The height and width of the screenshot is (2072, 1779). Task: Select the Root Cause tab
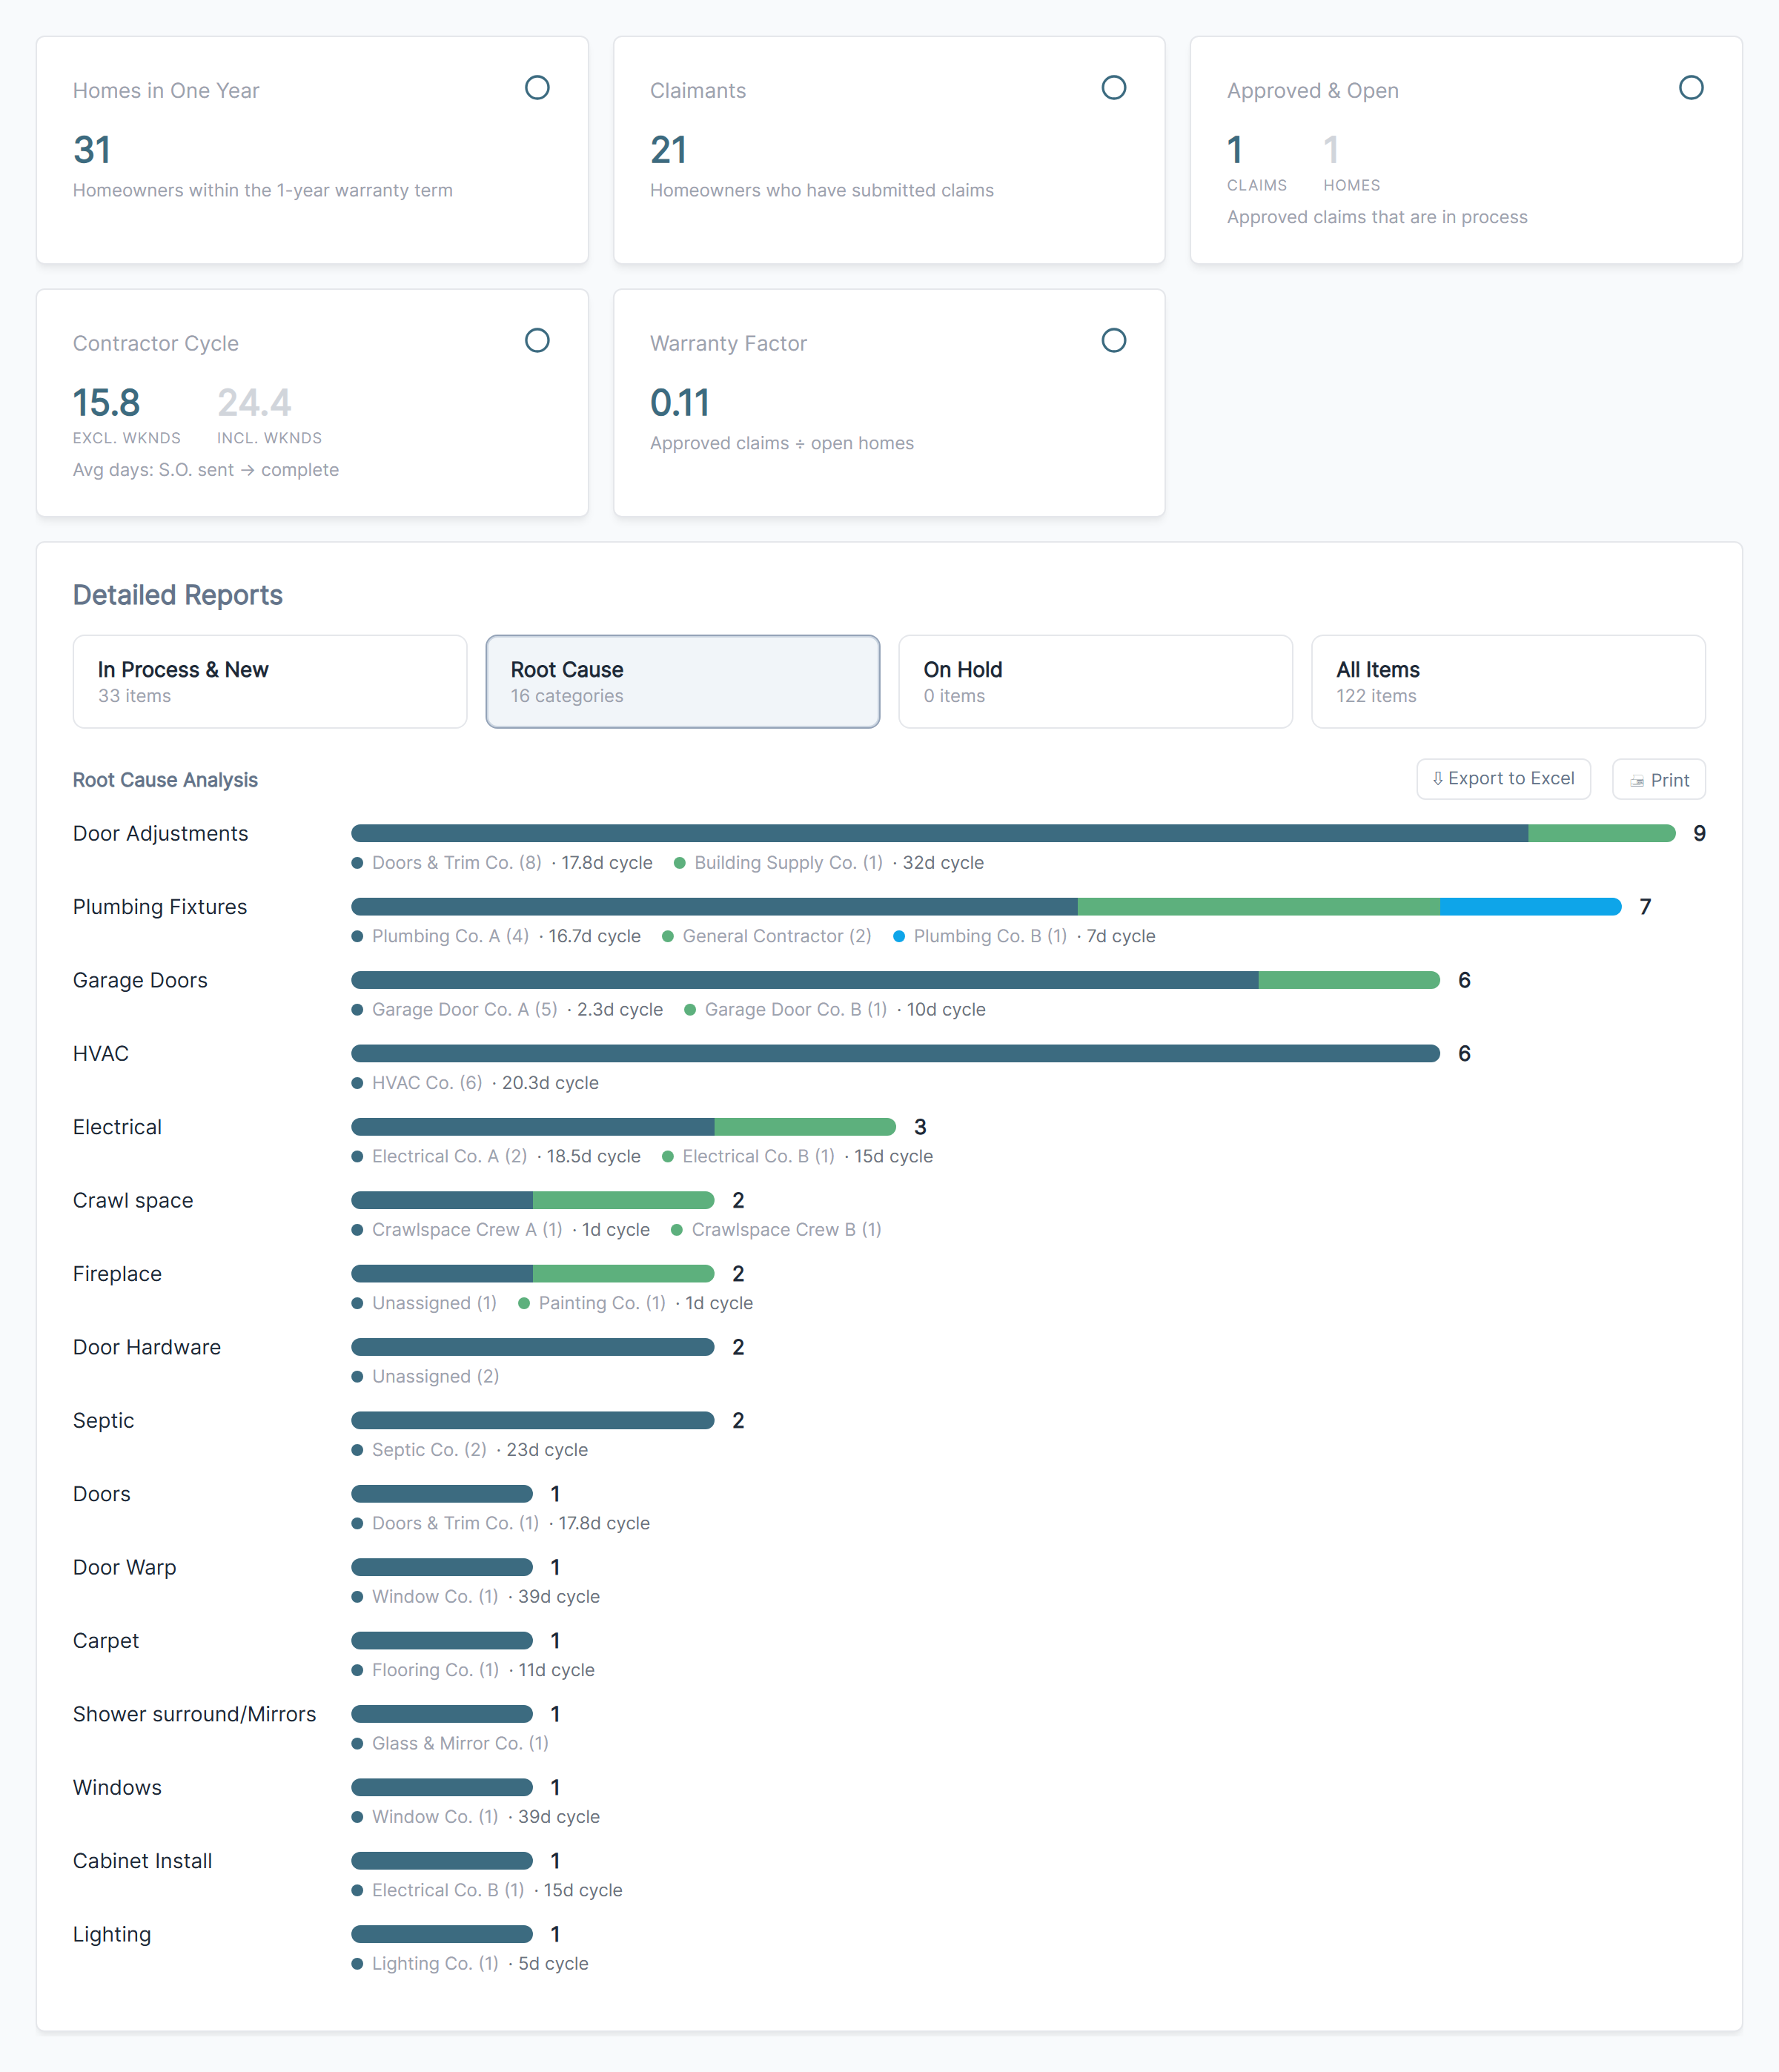click(x=683, y=682)
